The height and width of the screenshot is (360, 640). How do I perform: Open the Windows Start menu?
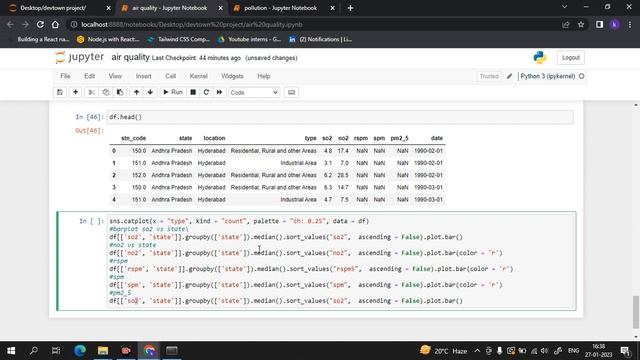coord(11,351)
